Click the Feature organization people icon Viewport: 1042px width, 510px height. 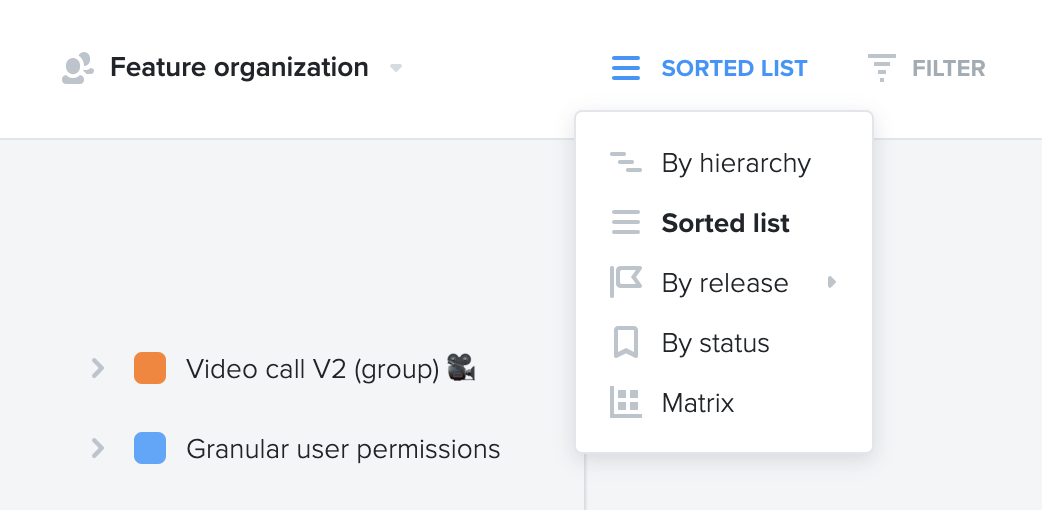(78, 68)
